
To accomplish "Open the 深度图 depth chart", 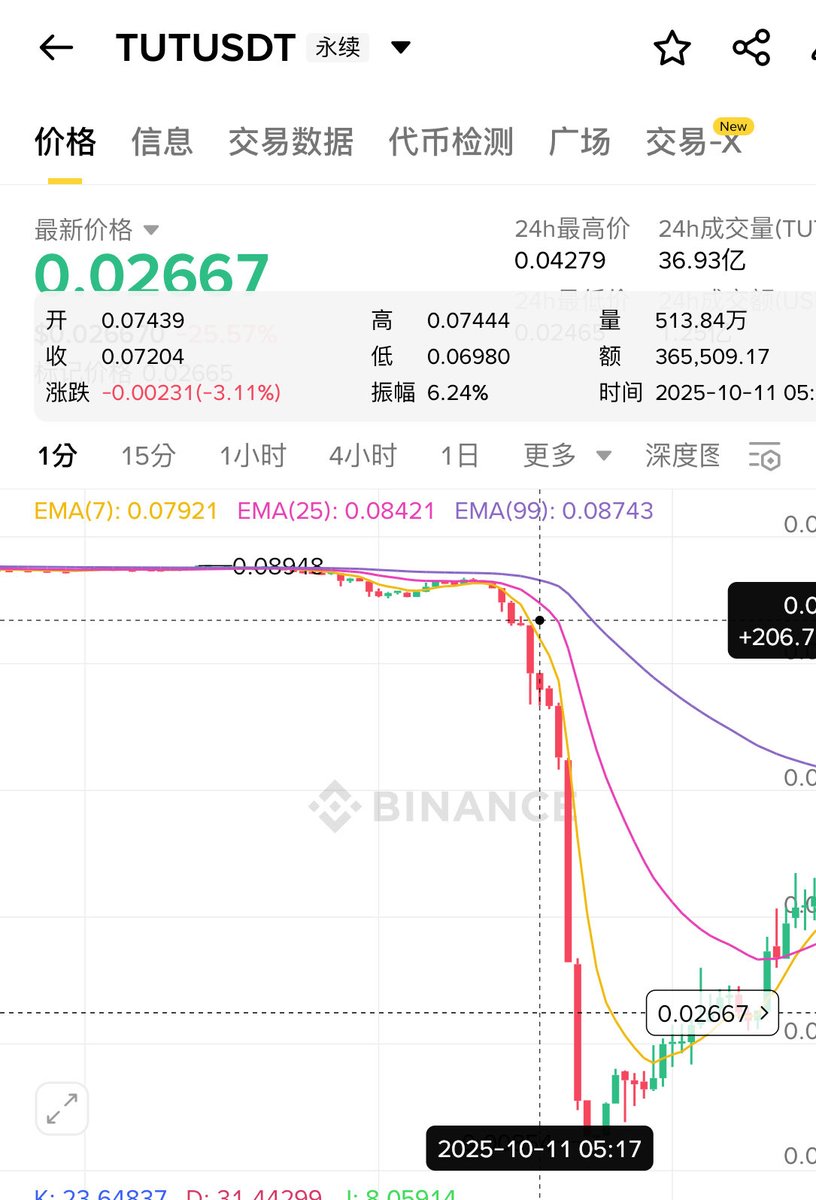I will pyautogui.click(x=683, y=456).
